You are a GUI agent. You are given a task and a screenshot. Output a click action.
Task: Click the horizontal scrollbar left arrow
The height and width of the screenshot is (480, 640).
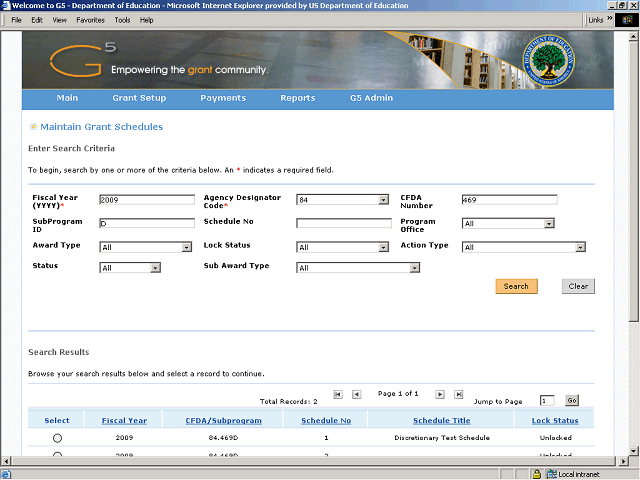point(6,461)
